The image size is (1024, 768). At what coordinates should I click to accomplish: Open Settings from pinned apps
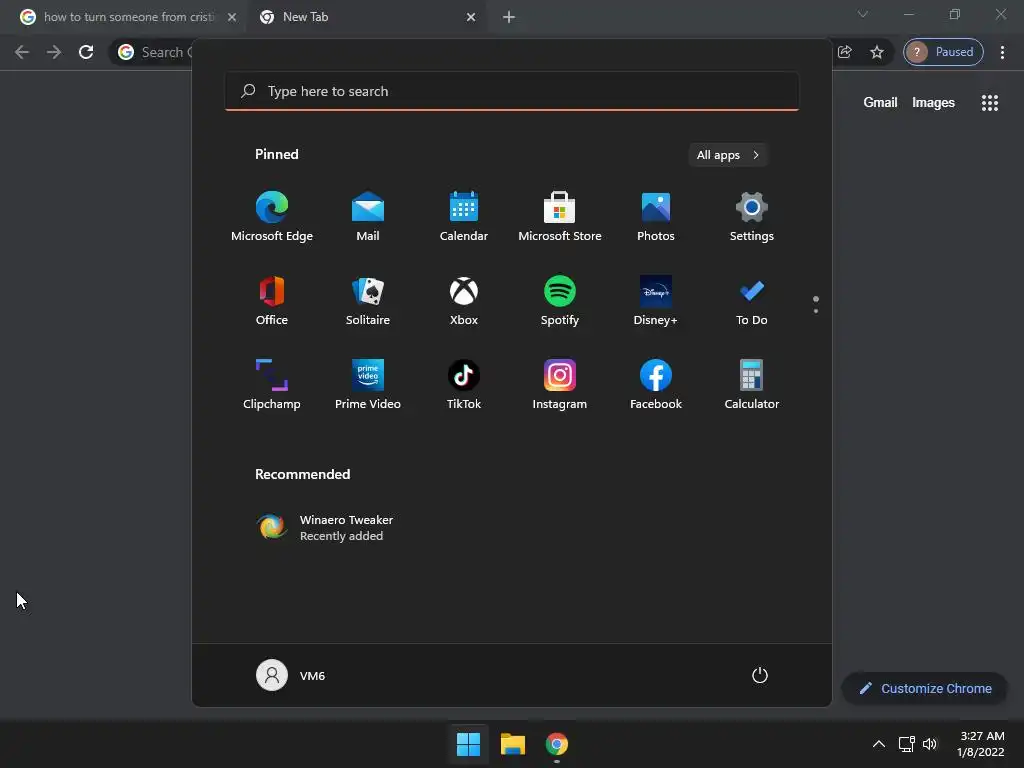[x=752, y=217]
